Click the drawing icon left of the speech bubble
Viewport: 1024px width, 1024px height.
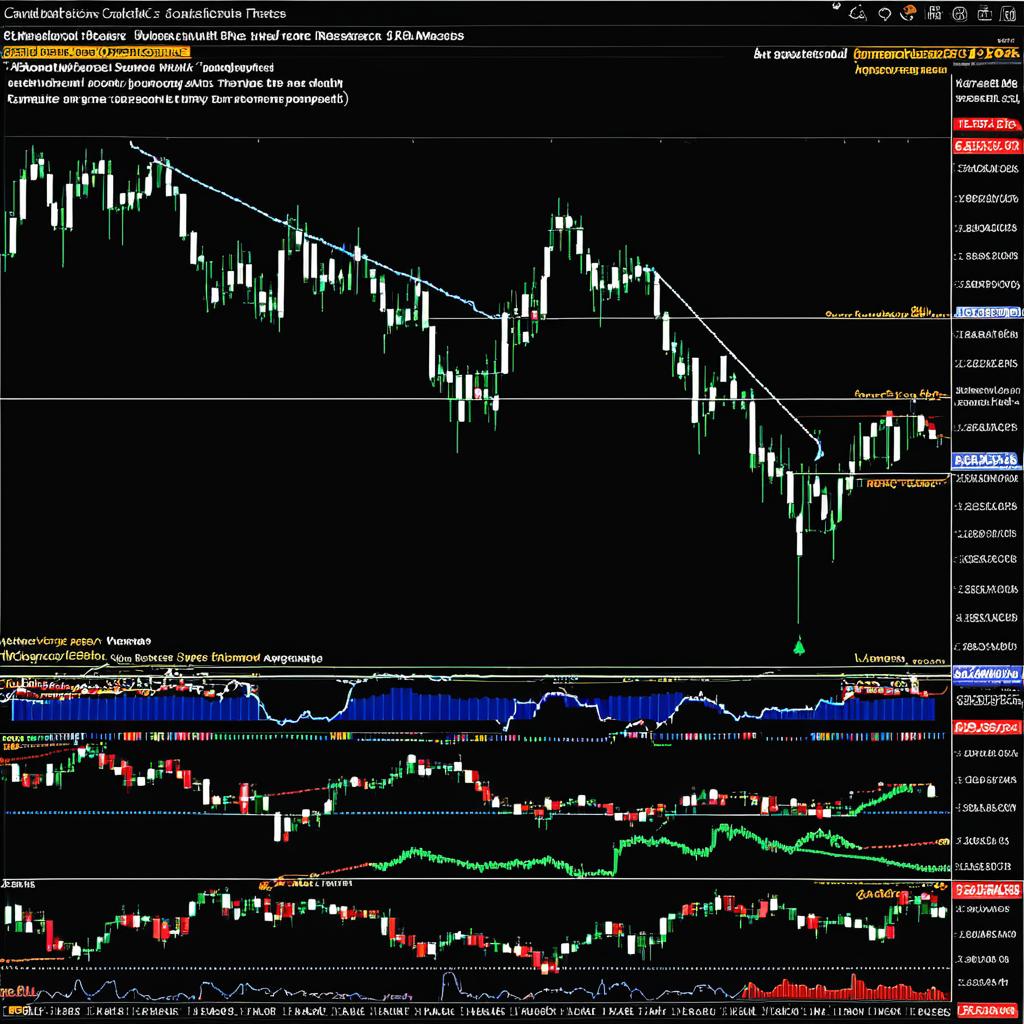858,13
